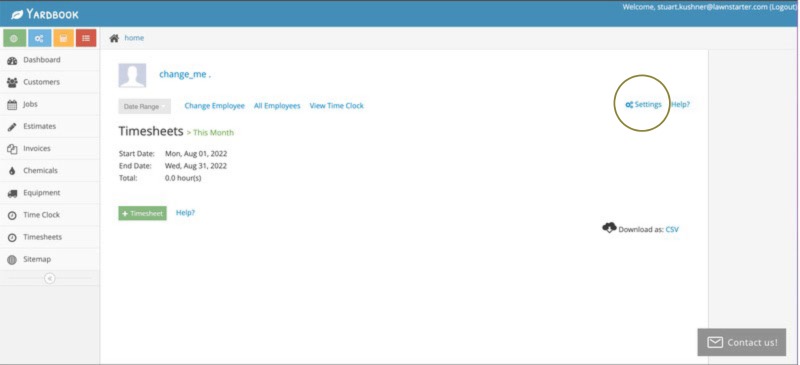Screen dimensions: 800x365
Task: Open the change_me employee link
Action: coord(185,75)
